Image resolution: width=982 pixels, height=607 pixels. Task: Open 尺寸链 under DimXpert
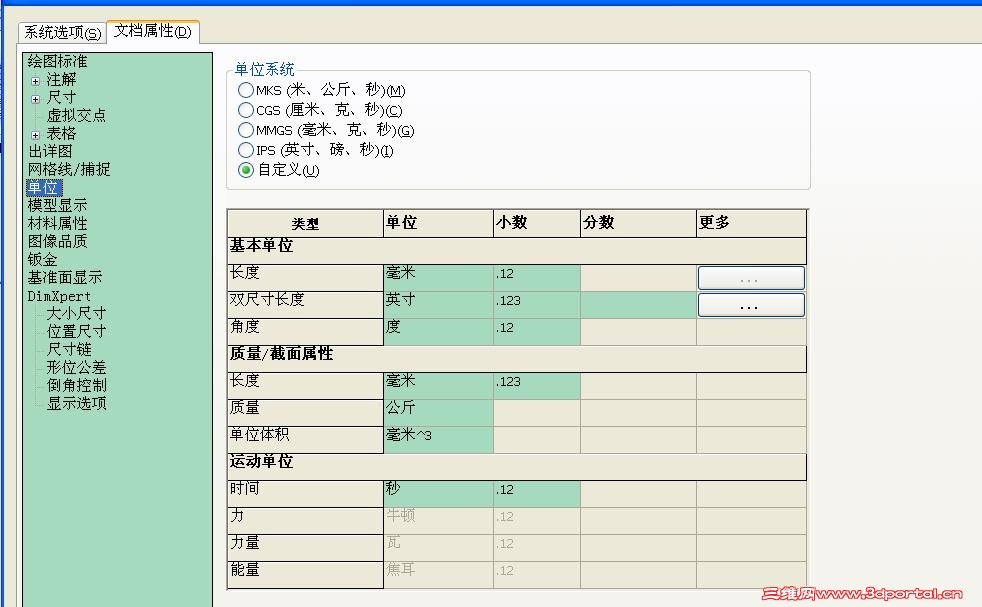[68, 349]
